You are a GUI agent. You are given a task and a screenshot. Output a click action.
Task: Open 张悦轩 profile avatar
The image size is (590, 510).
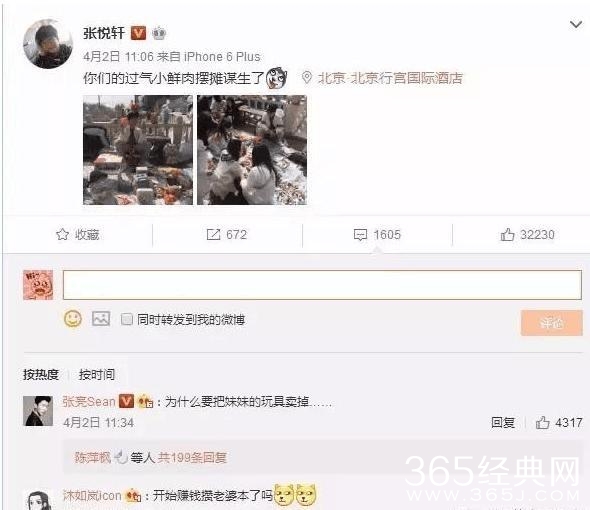[47, 44]
